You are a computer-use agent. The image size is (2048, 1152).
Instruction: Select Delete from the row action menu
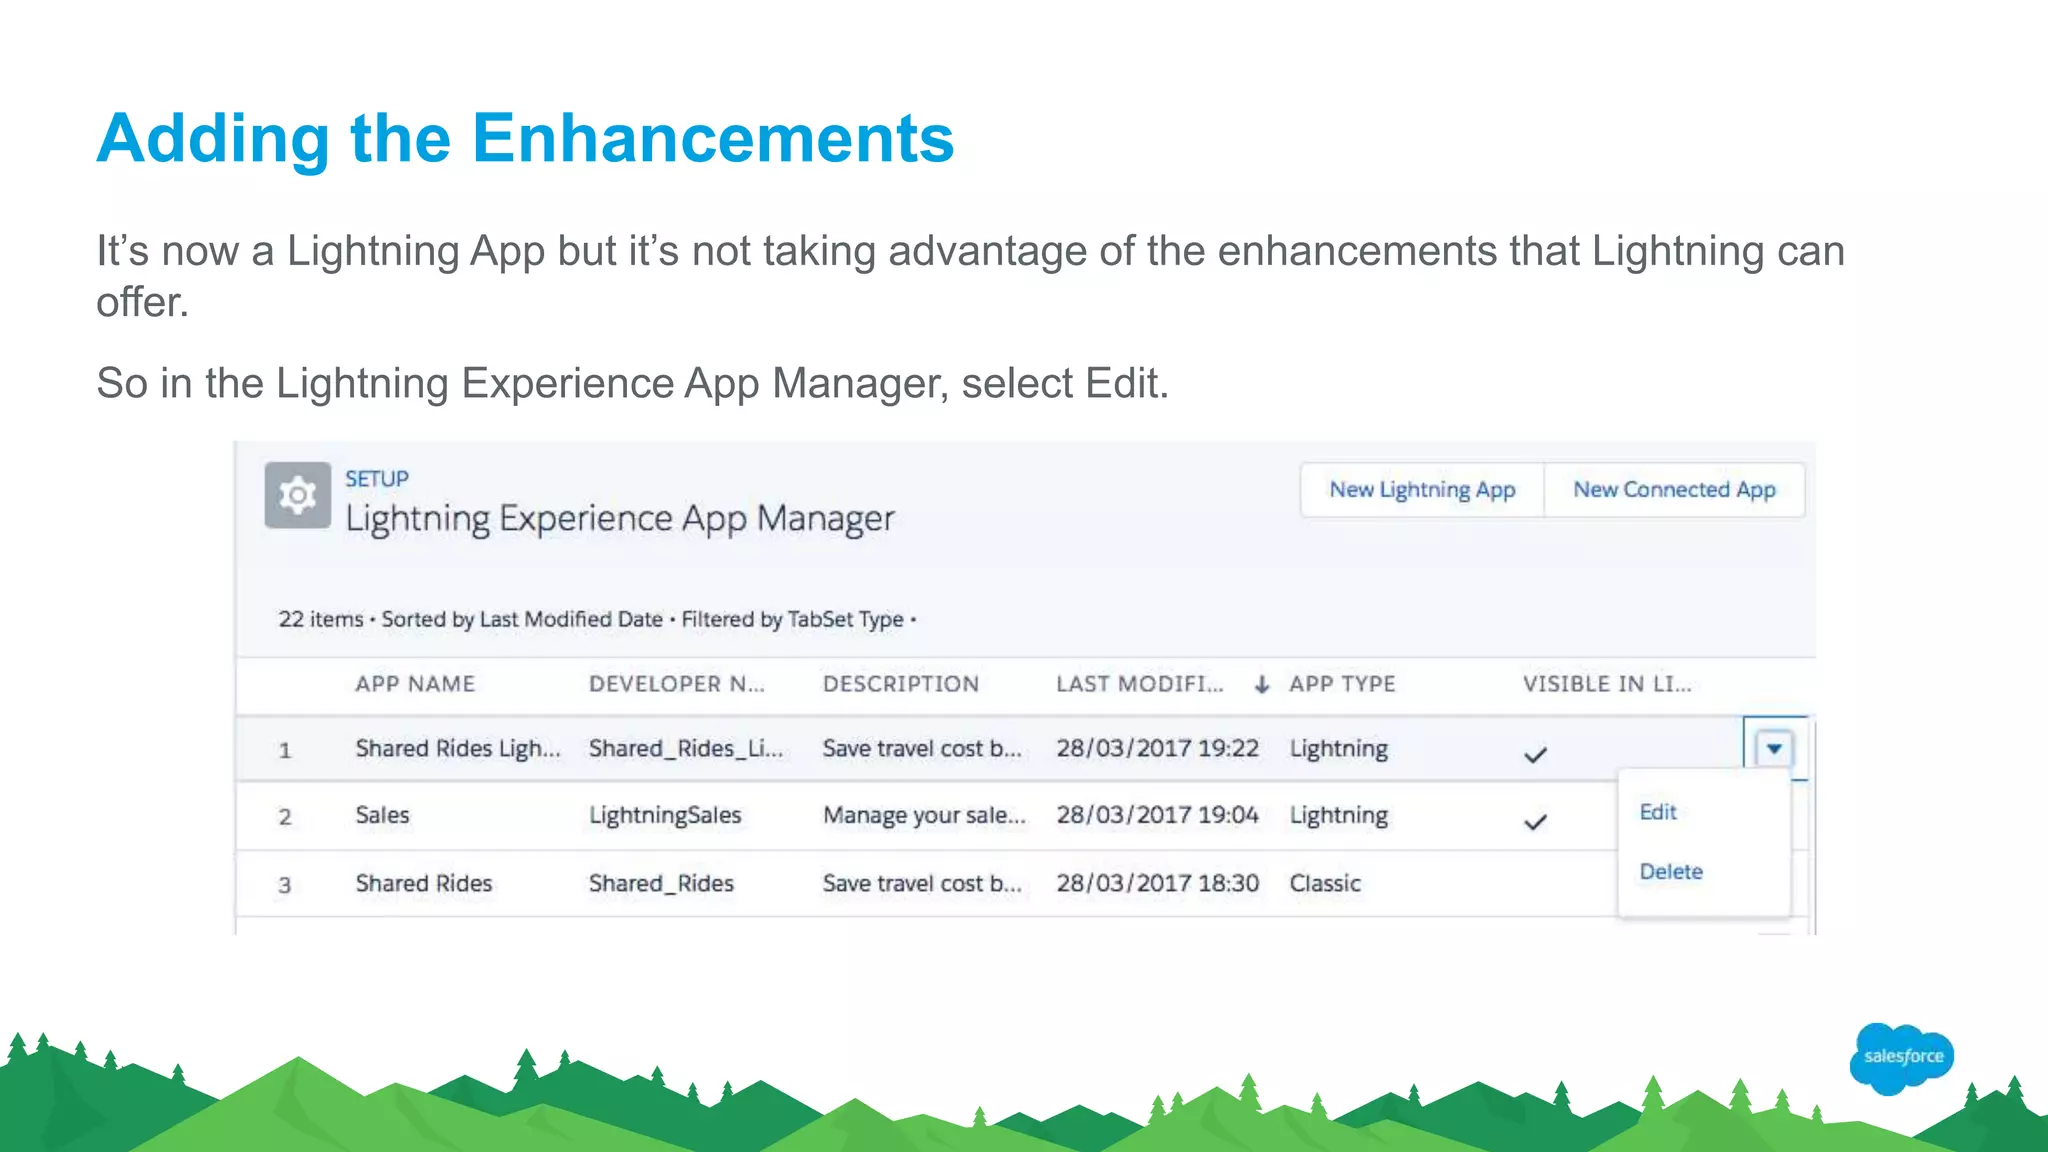click(1671, 871)
